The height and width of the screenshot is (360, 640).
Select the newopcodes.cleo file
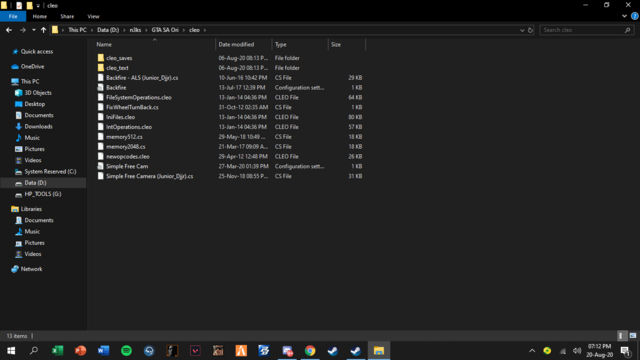tap(128, 156)
